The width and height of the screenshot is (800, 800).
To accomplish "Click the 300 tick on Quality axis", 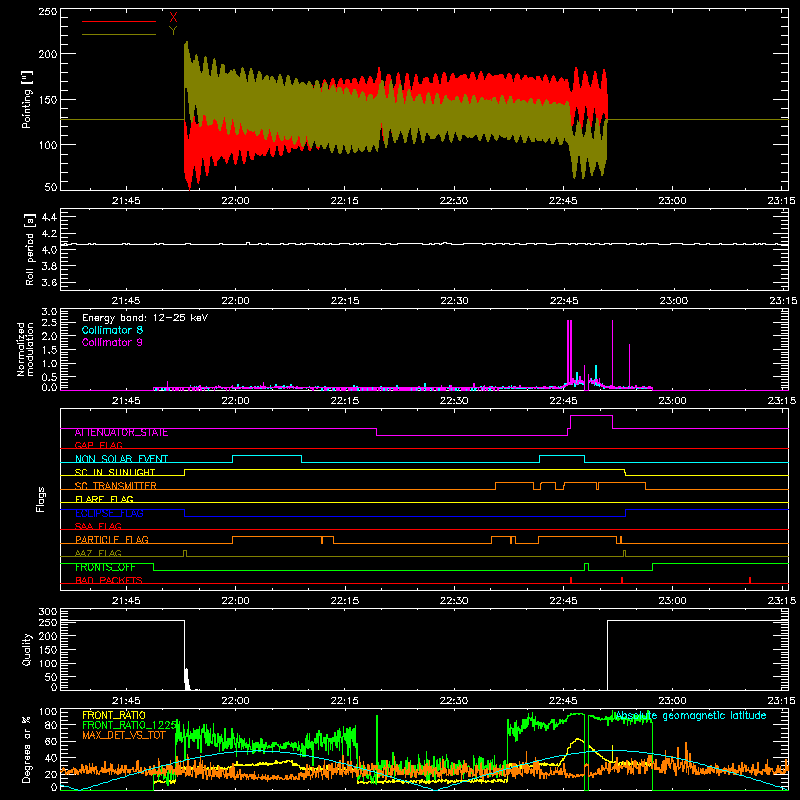I will [48, 612].
